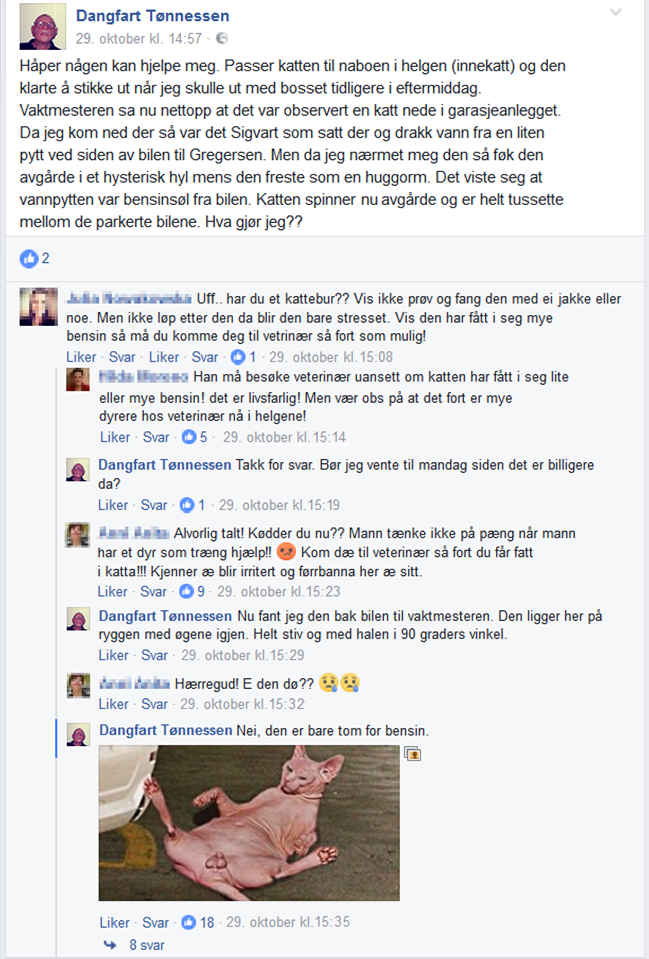This screenshot has height=959, width=649.
Task: Expand the 8 svar replies
Action: (x=147, y=945)
